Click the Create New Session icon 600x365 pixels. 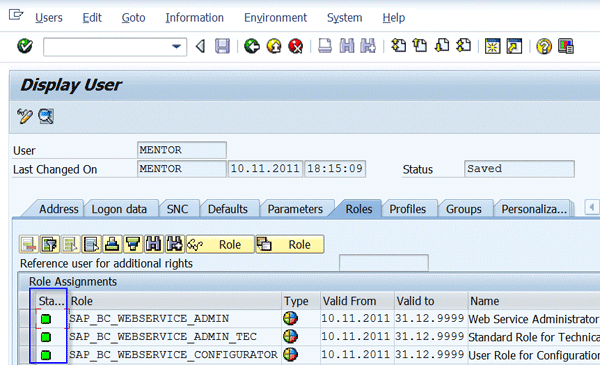492,46
